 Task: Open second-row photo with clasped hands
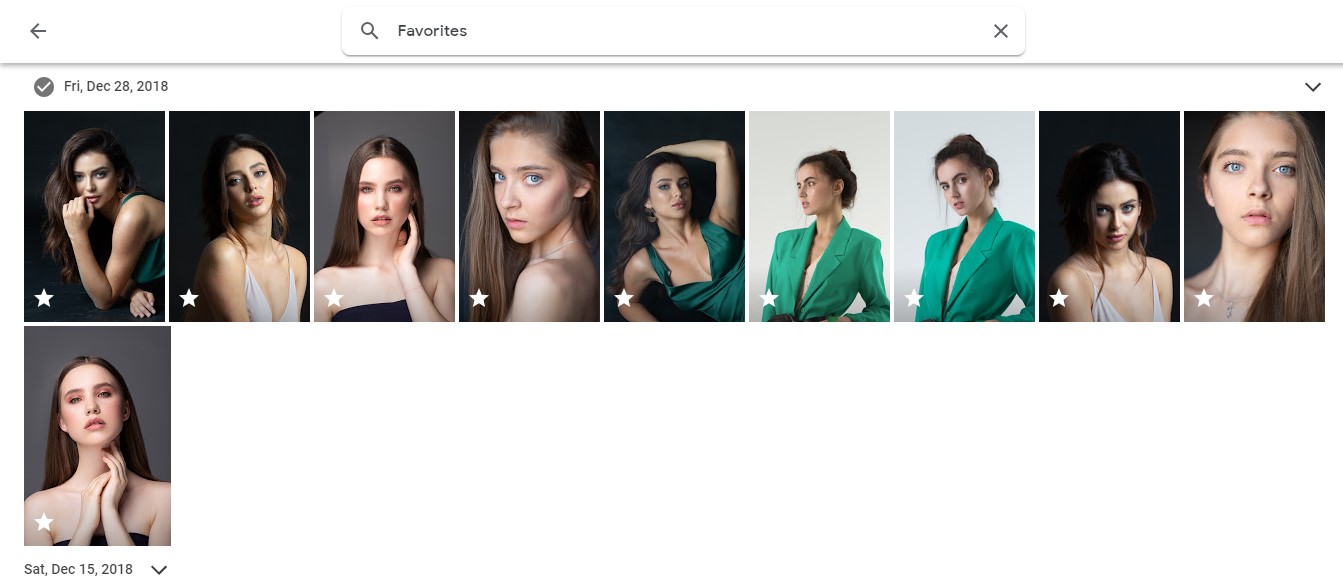pos(97,436)
